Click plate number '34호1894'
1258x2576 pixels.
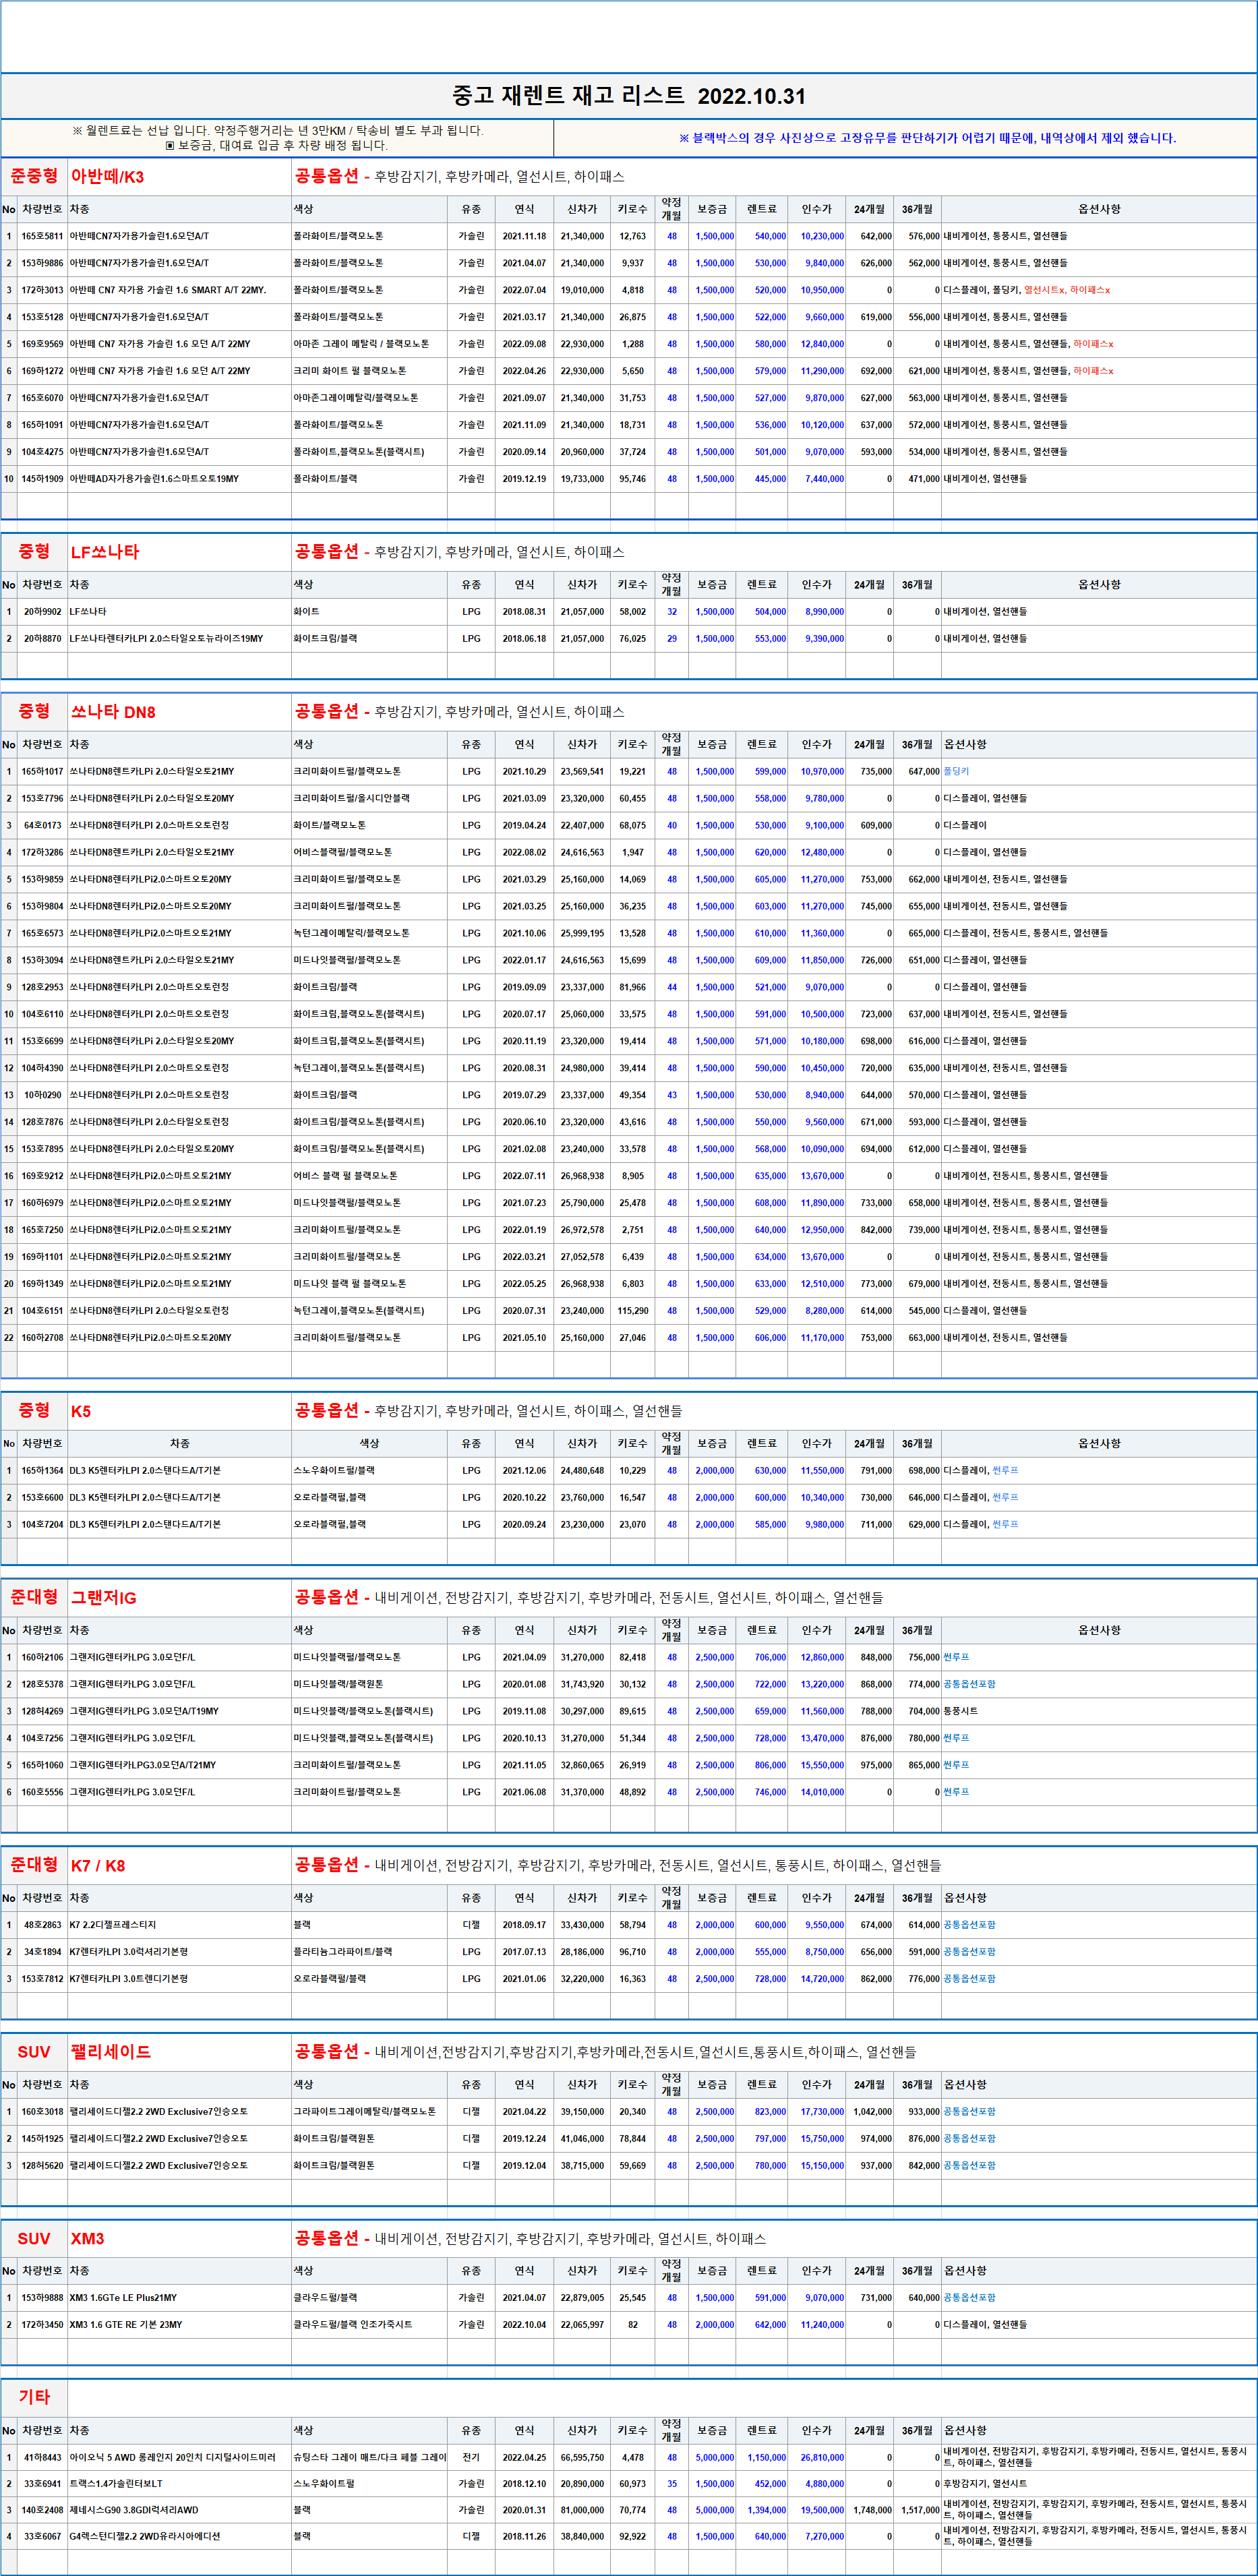point(42,1952)
